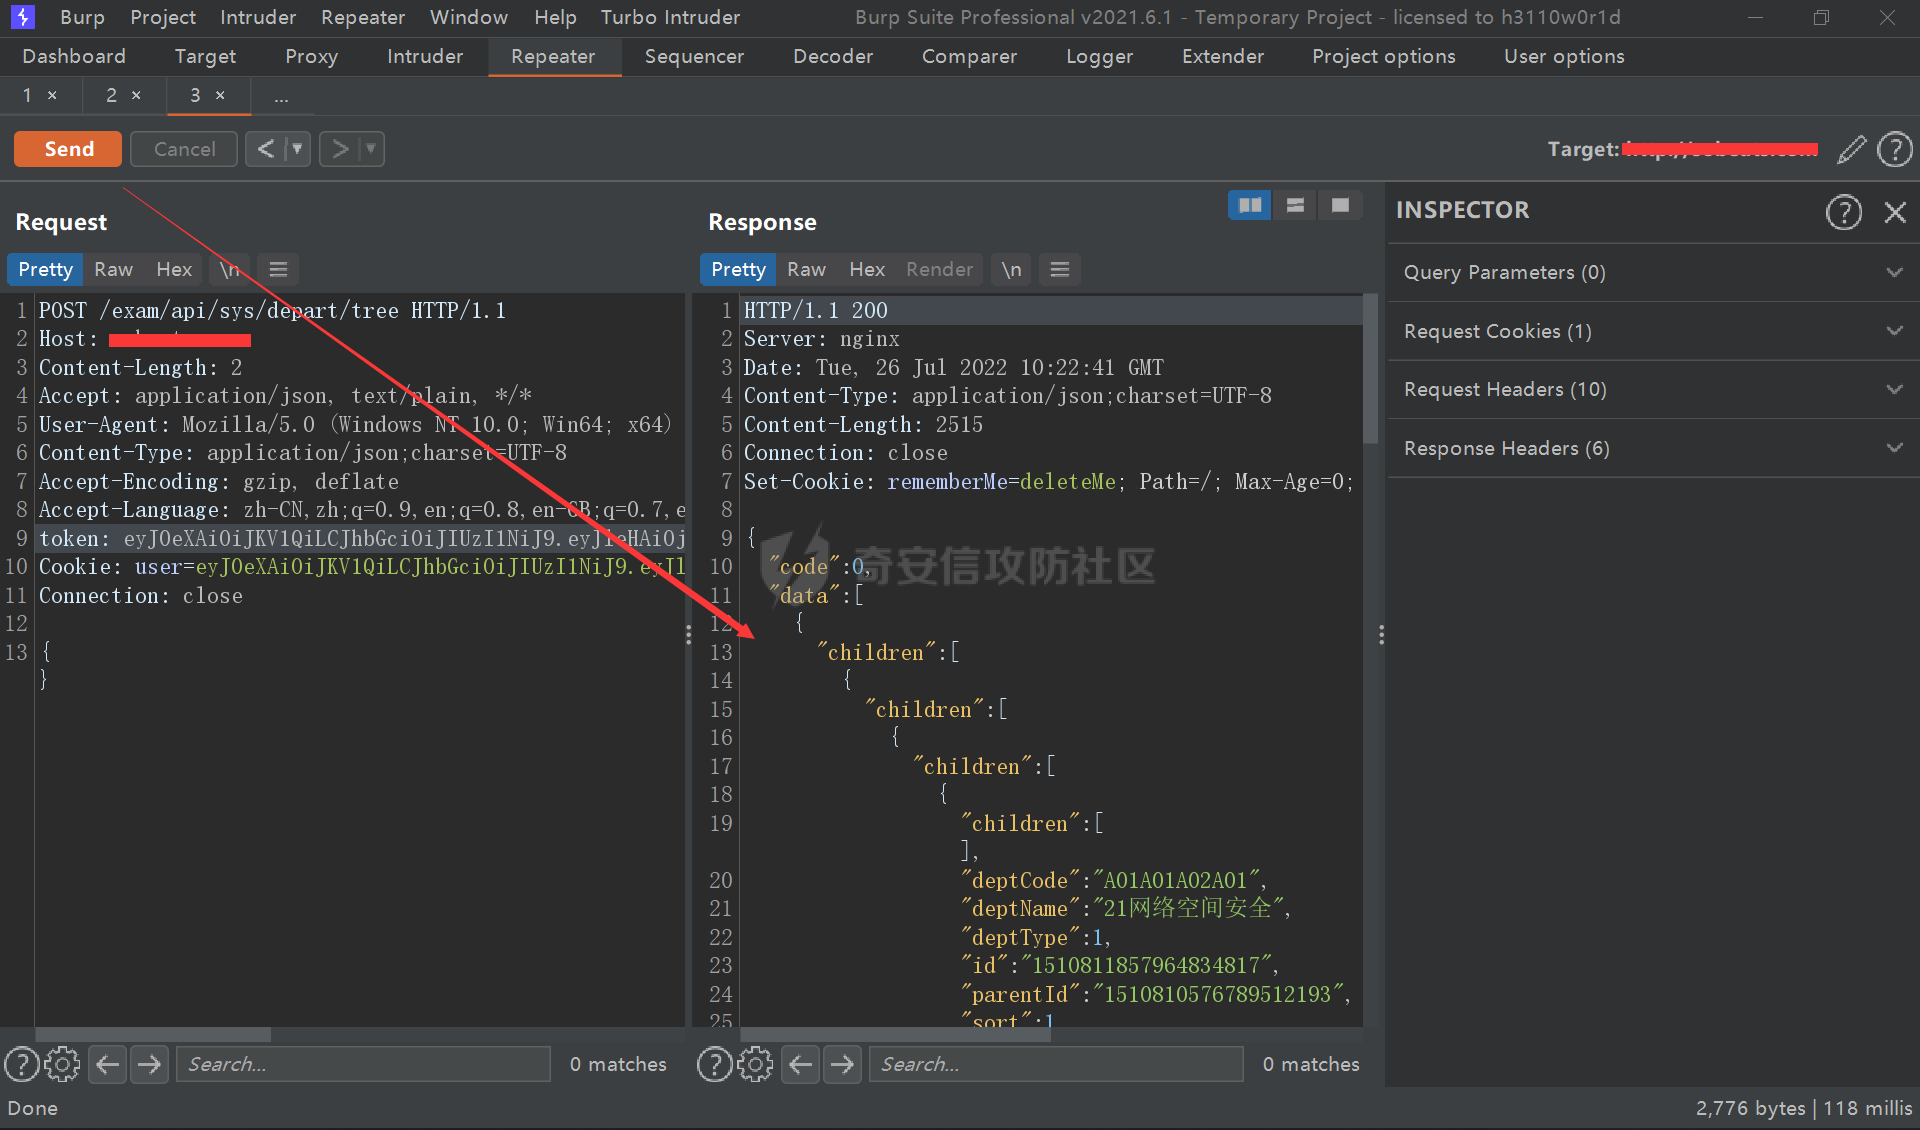Image resolution: width=1920 pixels, height=1130 pixels.
Task: Switch to the Logger tab
Action: pyautogui.click(x=1099, y=56)
